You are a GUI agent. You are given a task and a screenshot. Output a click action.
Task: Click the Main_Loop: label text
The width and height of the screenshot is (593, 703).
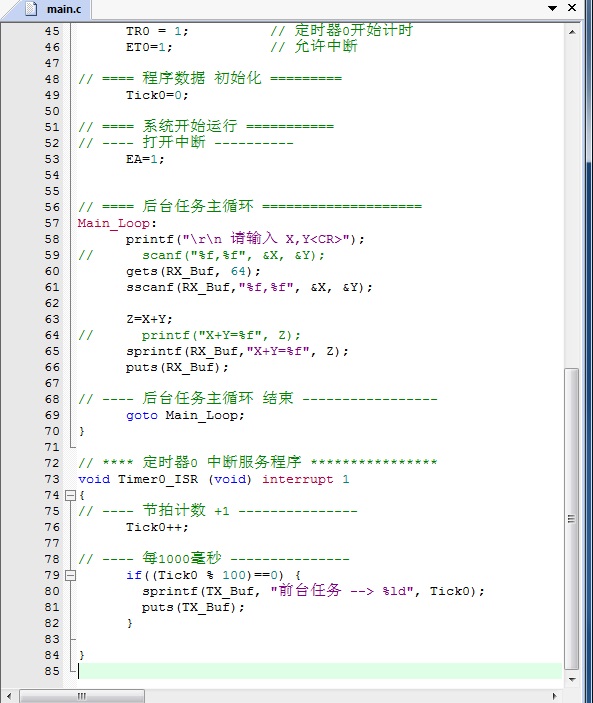[x=117, y=223]
